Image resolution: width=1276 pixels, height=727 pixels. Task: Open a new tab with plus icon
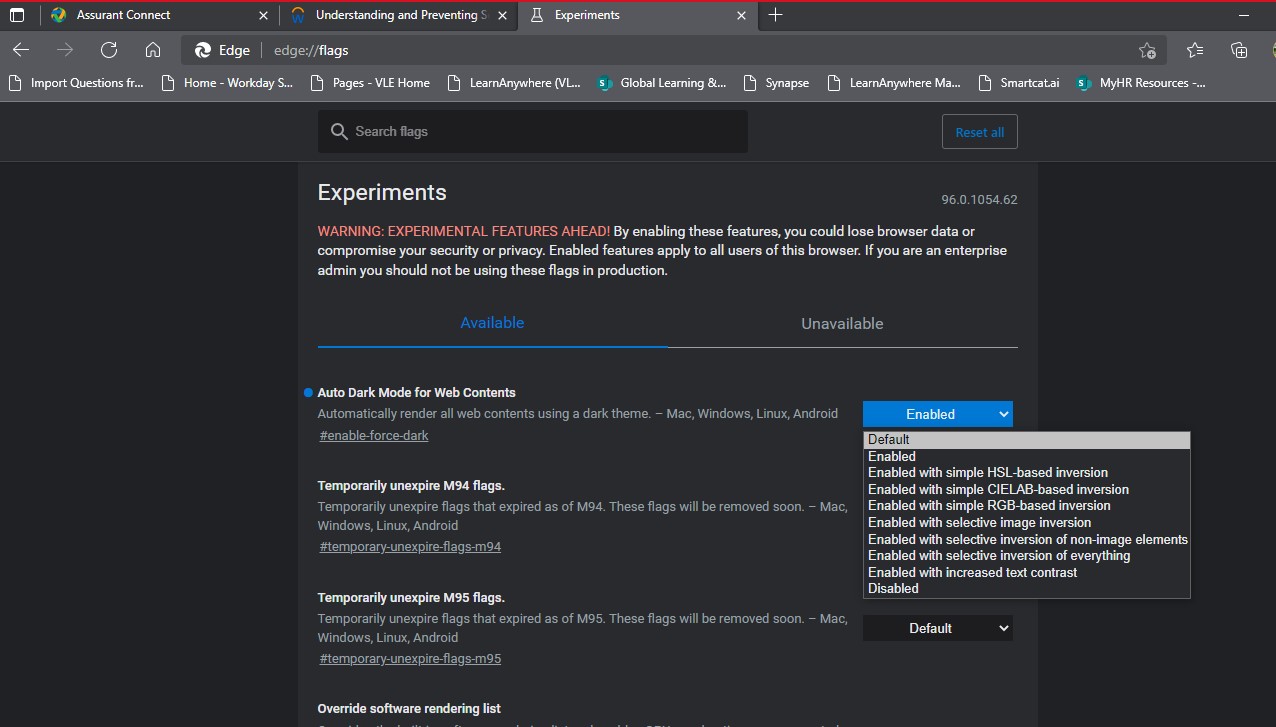coord(776,15)
